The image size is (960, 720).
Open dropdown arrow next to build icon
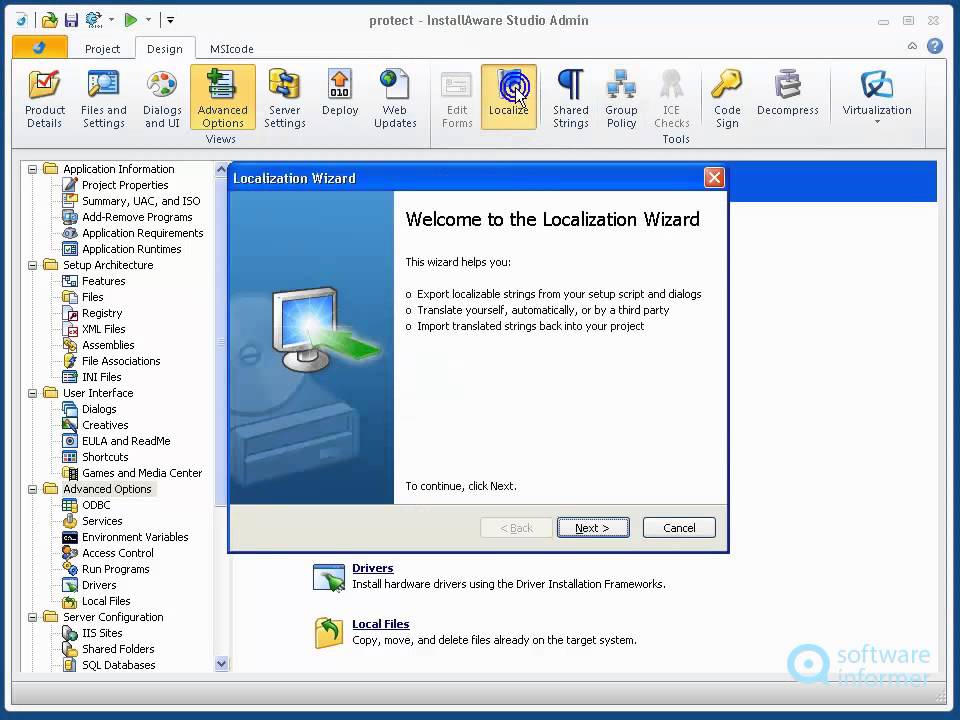[111, 20]
